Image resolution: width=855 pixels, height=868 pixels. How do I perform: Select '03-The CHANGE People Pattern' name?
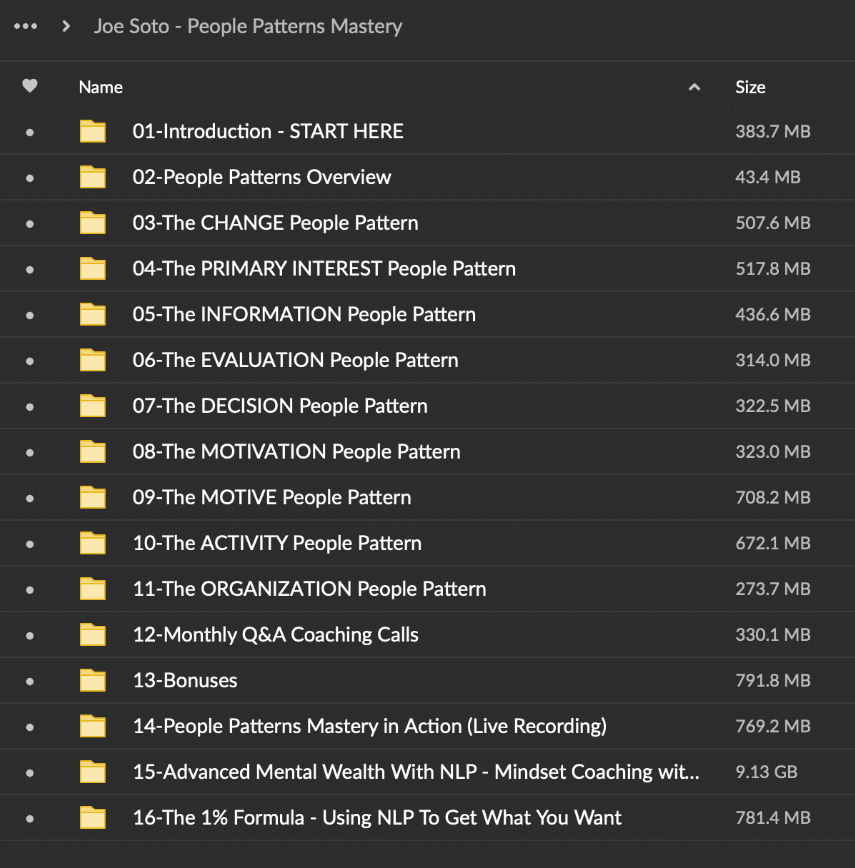tap(276, 223)
